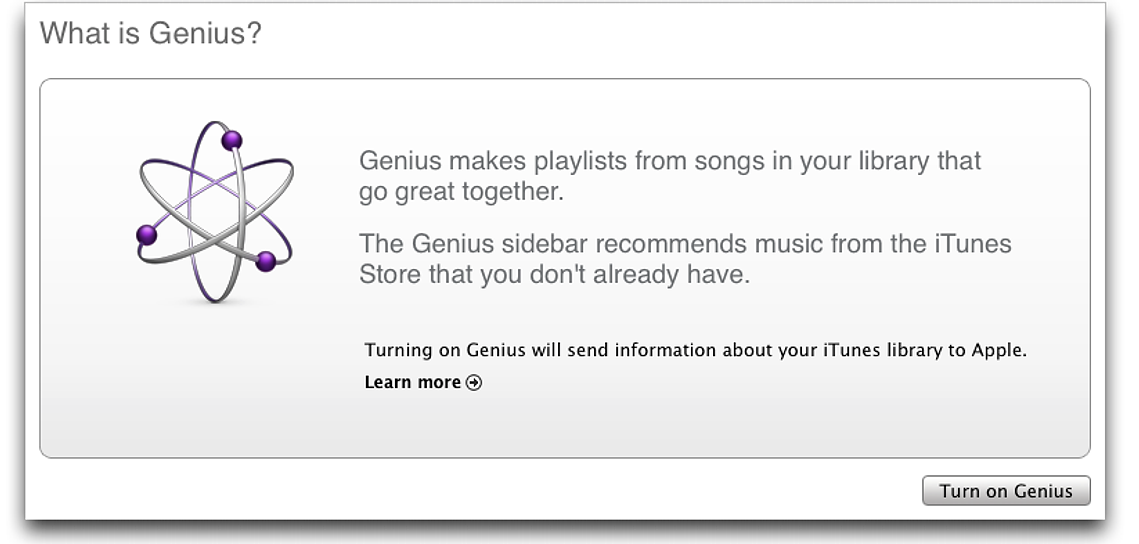1139x544 pixels.
Task: Click the "Genius makes playlists" paragraph
Action: coord(670,176)
